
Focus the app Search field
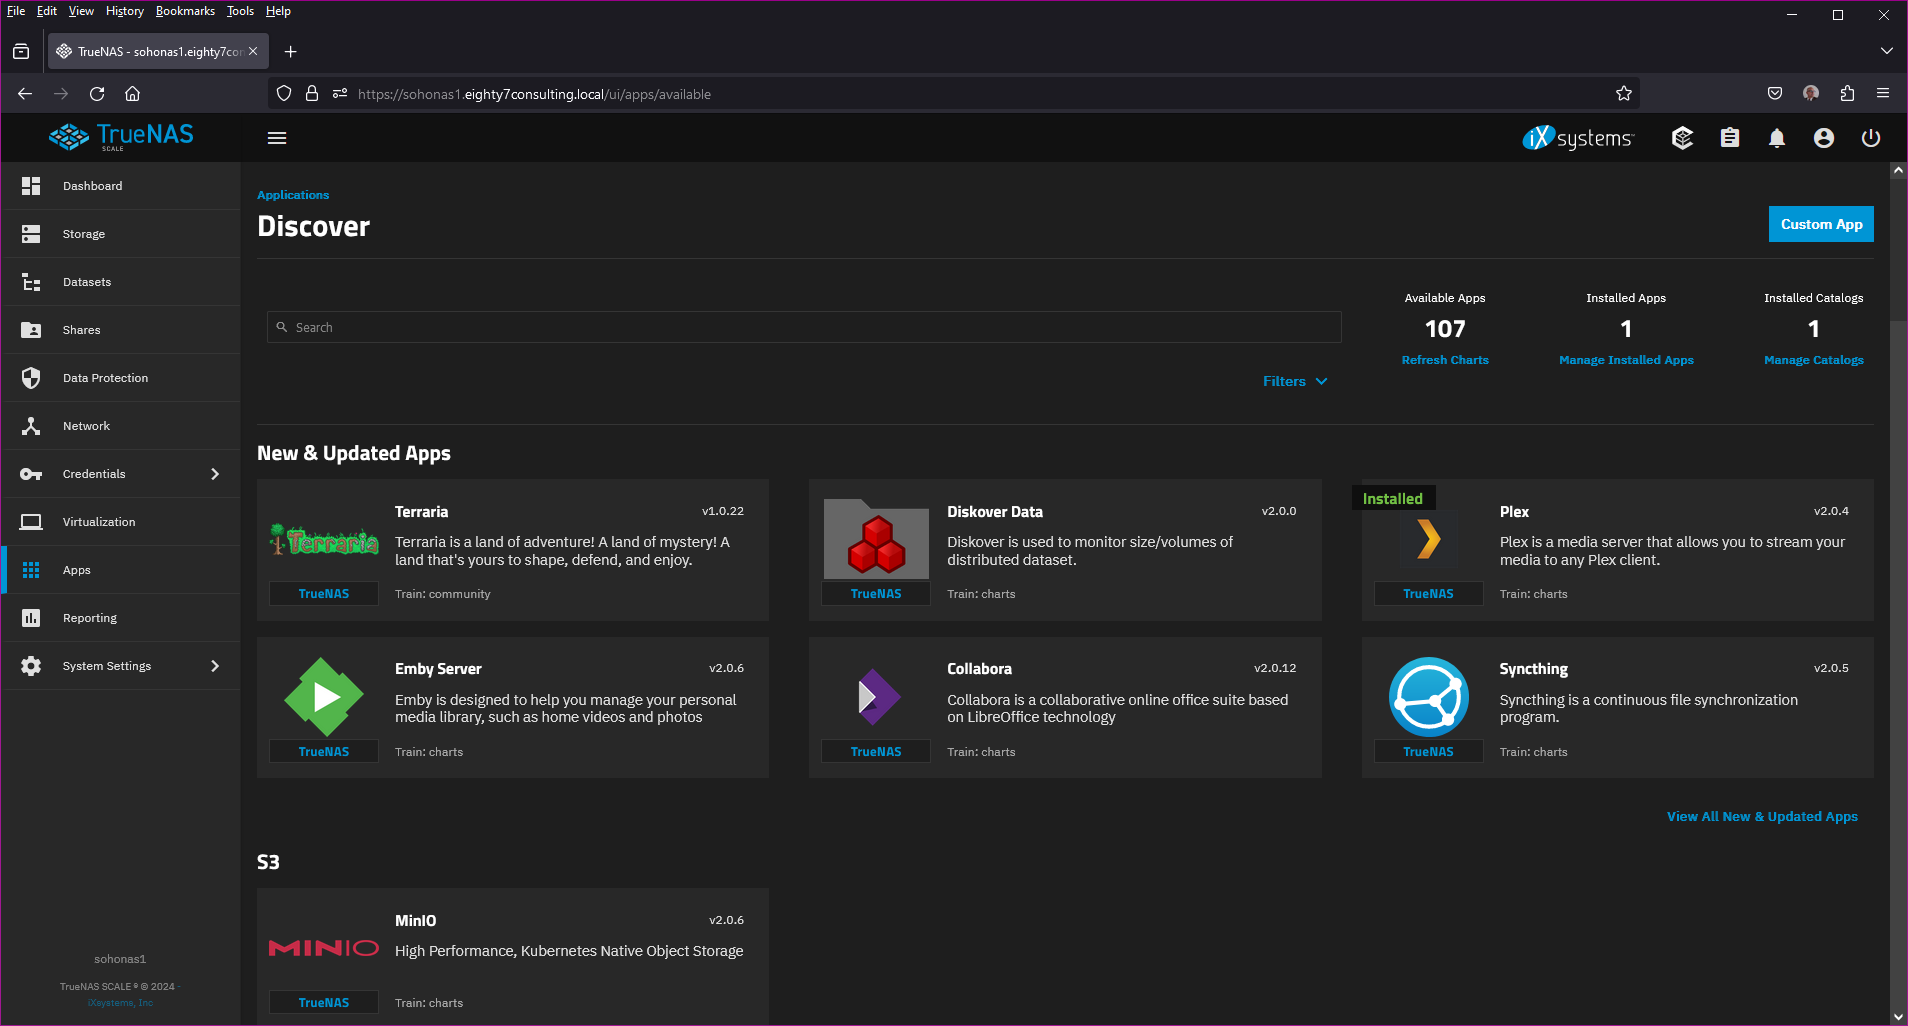point(804,327)
